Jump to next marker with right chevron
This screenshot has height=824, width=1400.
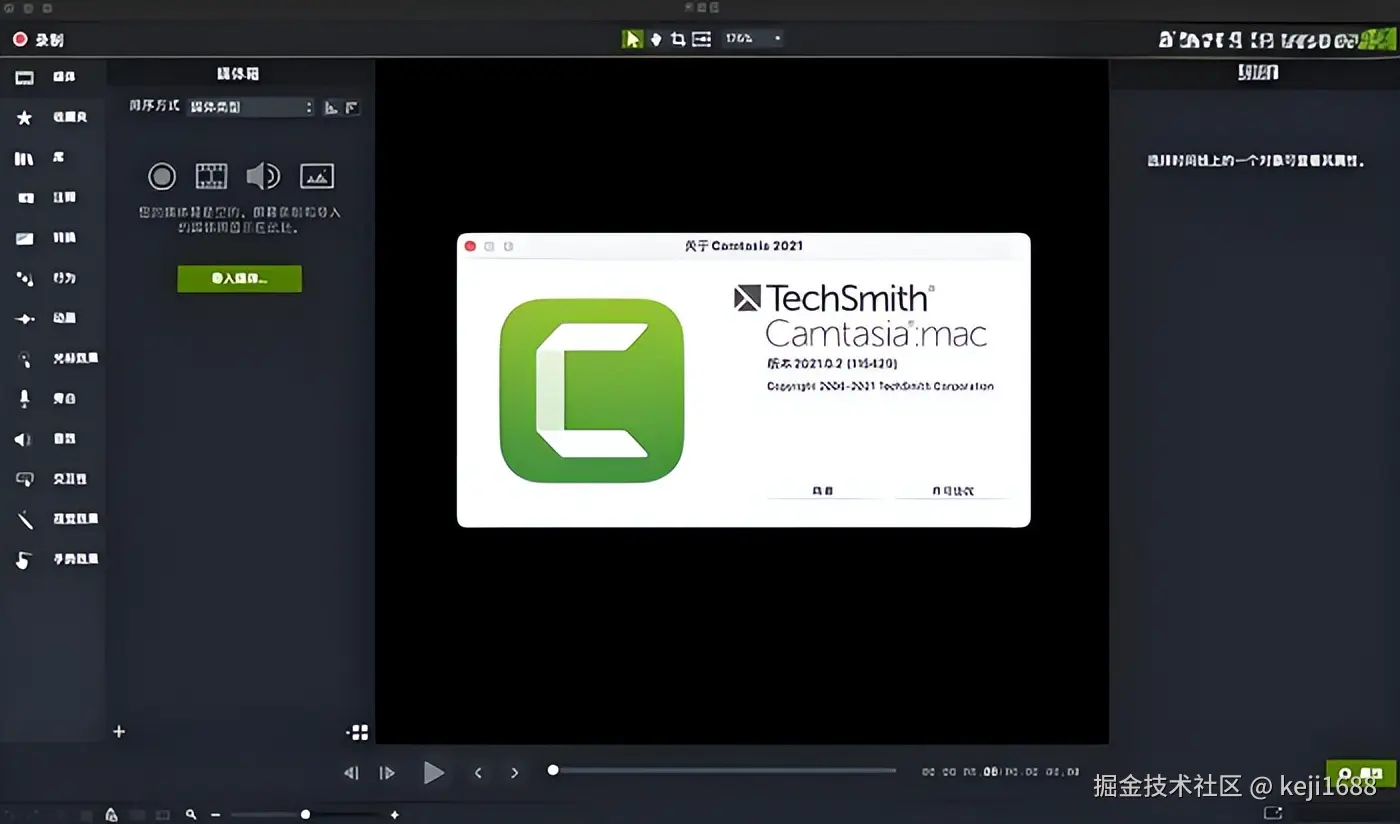(x=515, y=773)
